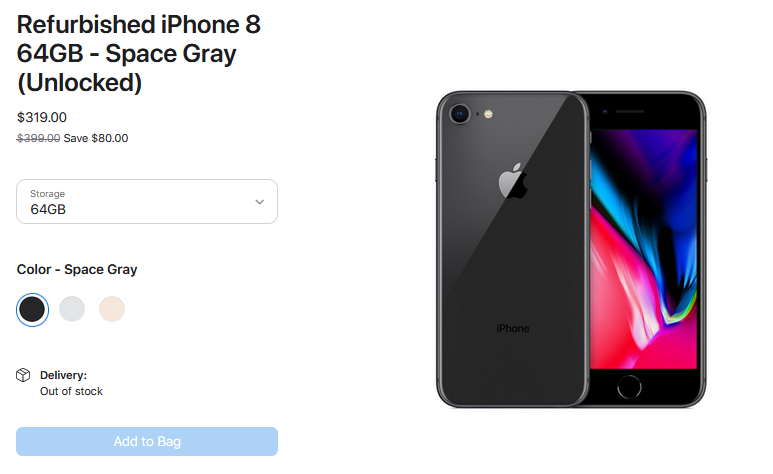Image resolution: width=773 pixels, height=474 pixels.
Task: Click the rear camera lens on the phone
Action: coord(460,114)
